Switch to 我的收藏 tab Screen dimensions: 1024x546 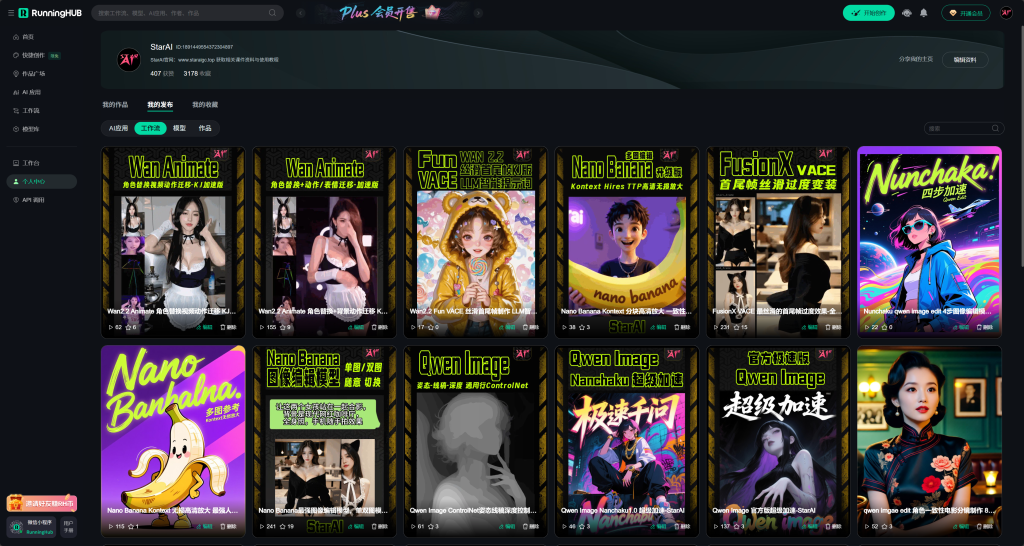pos(205,104)
